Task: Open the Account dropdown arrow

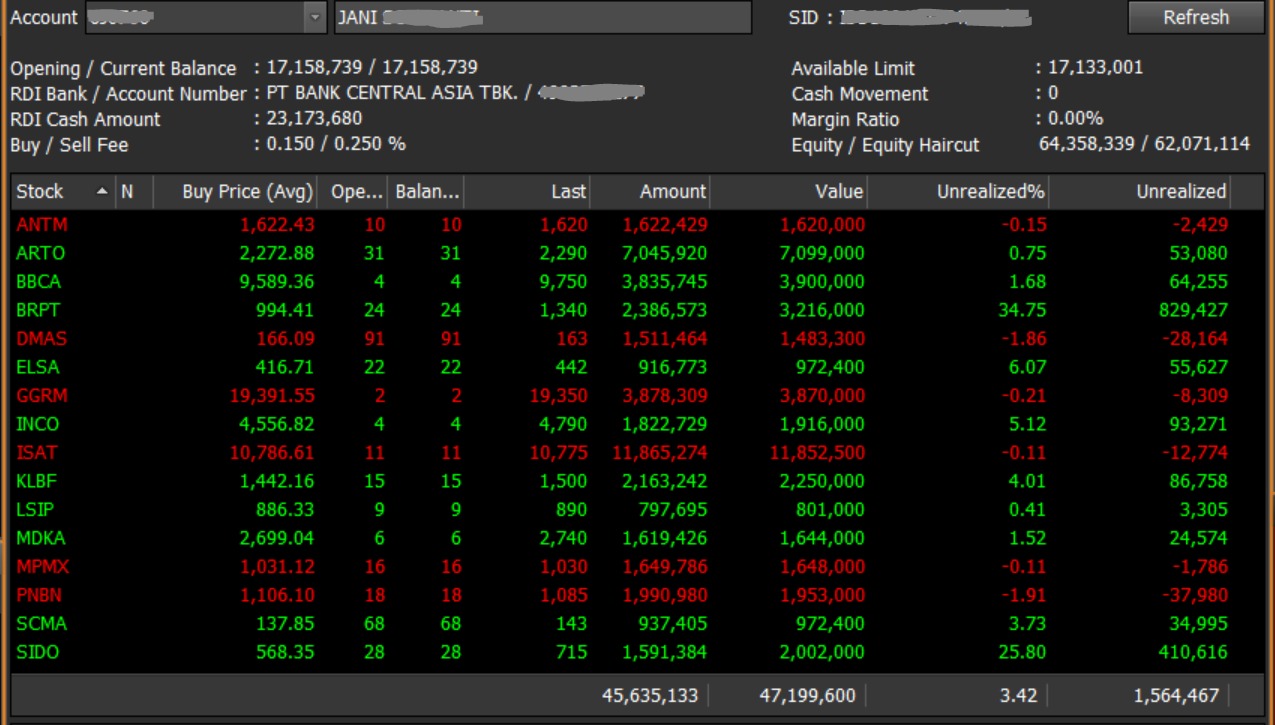Action: (x=315, y=17)
